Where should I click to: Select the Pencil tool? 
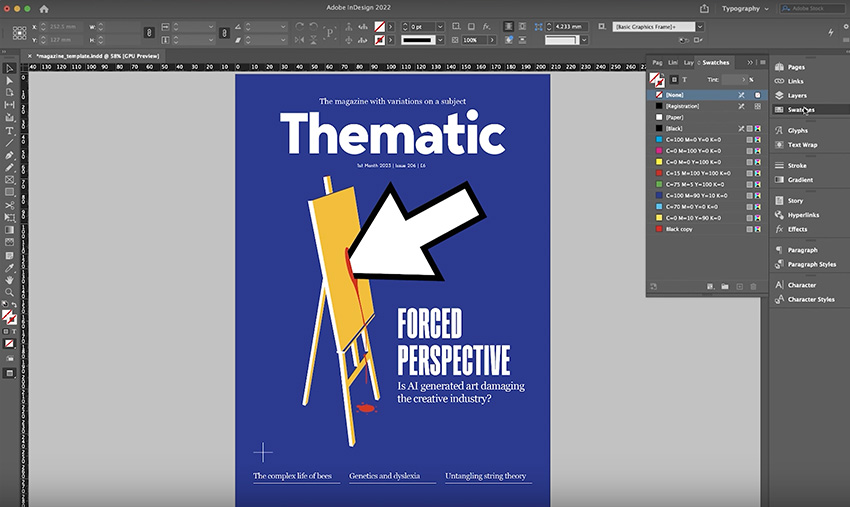point(9,167)
